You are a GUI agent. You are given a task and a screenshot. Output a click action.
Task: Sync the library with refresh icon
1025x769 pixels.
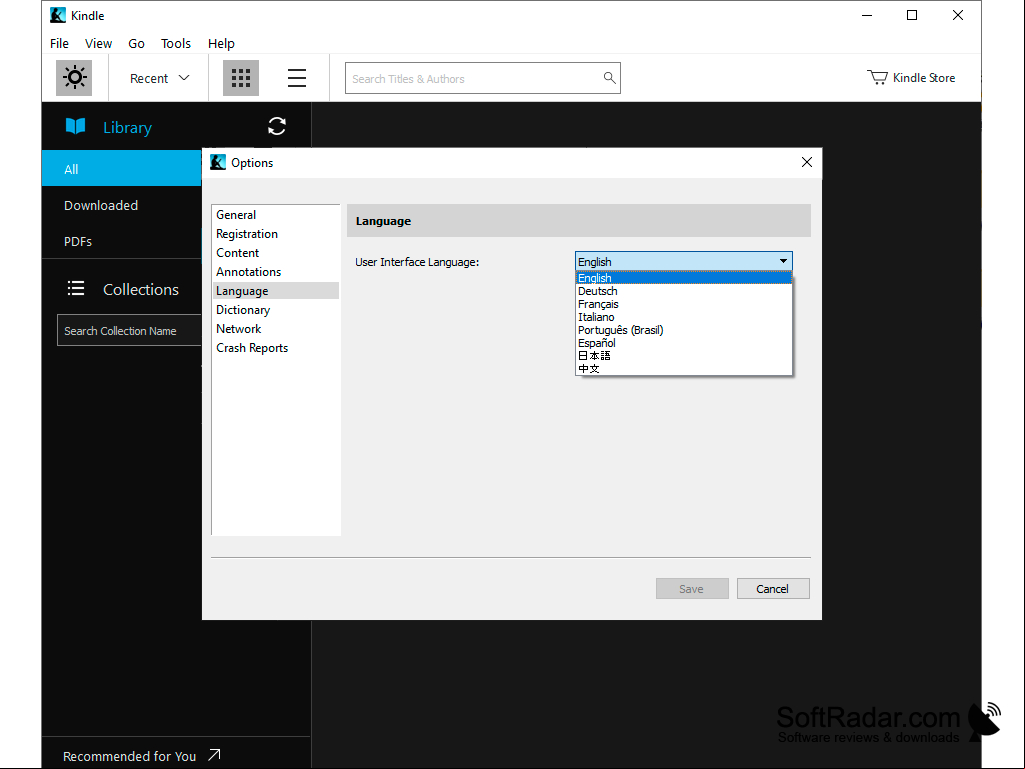click(x=277, y=126)
